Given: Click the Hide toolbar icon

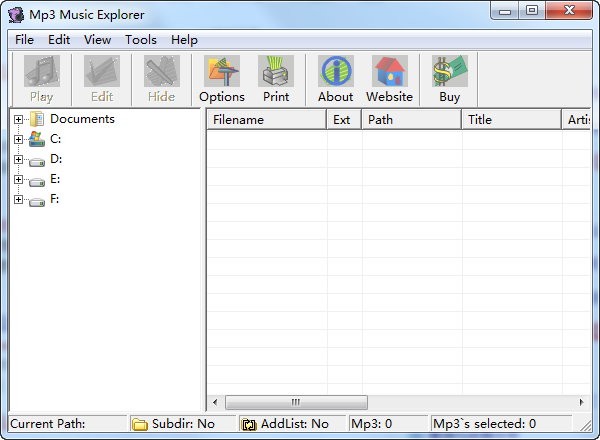Looking at the screenshot, I should [161, 72].
